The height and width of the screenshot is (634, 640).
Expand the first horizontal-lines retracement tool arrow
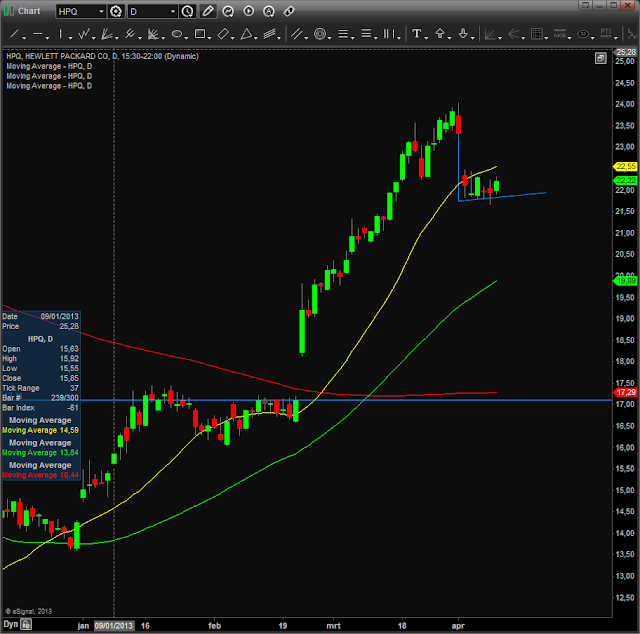pos(352,38)
